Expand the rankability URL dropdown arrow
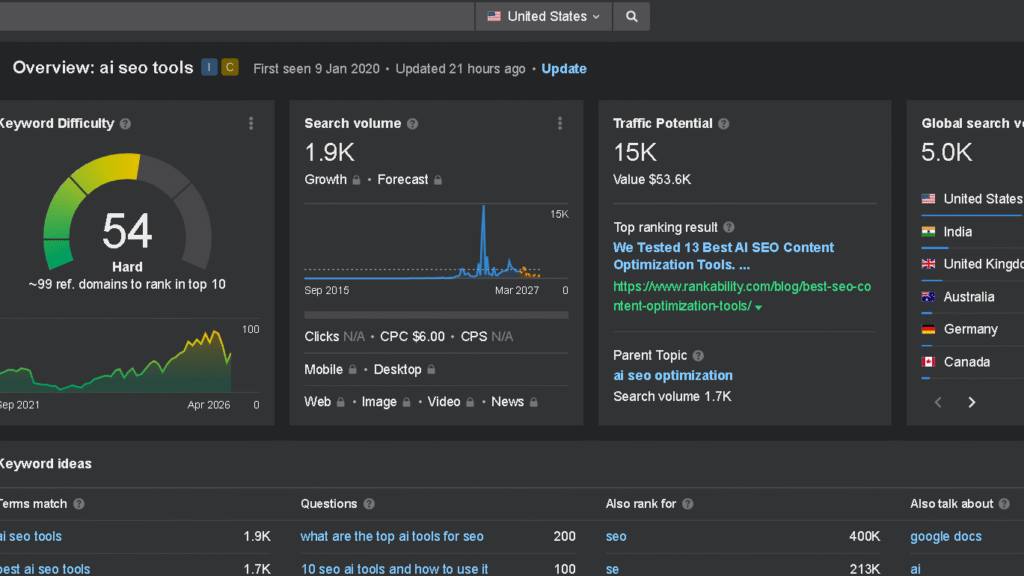 click(x=758, y=307)
